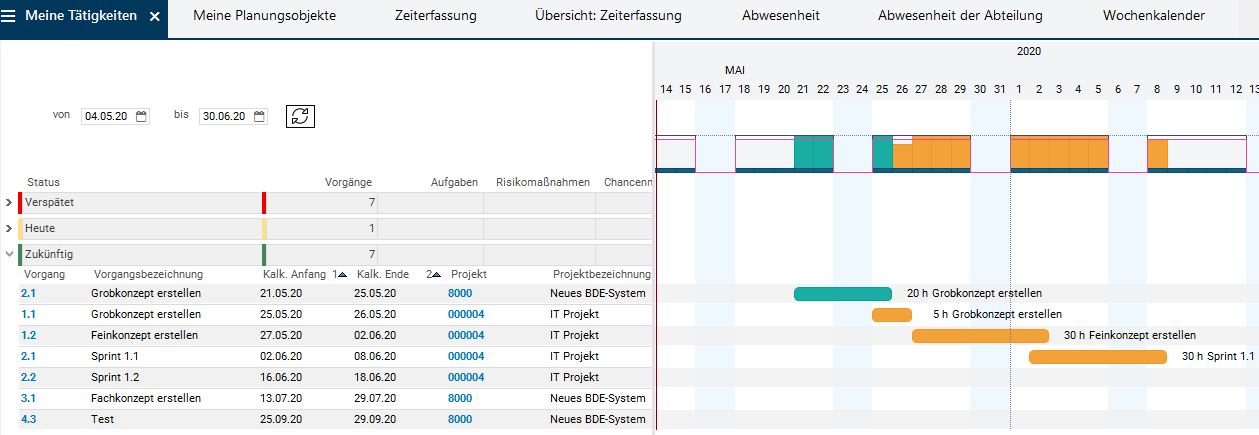Go to Abwesenheit der Abteilung tab
Screen dimensions: 1259x435
(959, 16)
